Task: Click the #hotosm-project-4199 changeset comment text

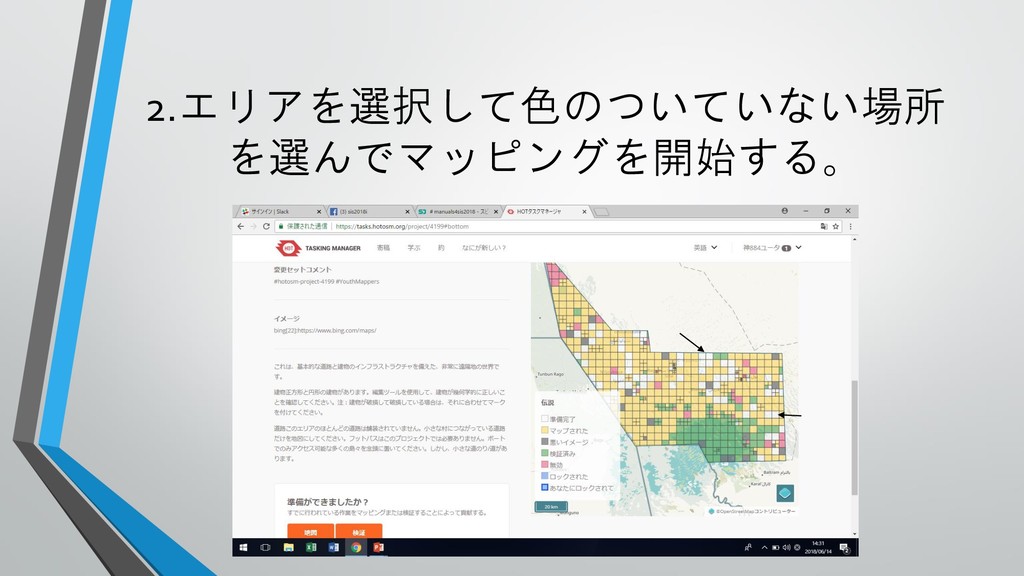Action: pos(327,281)
